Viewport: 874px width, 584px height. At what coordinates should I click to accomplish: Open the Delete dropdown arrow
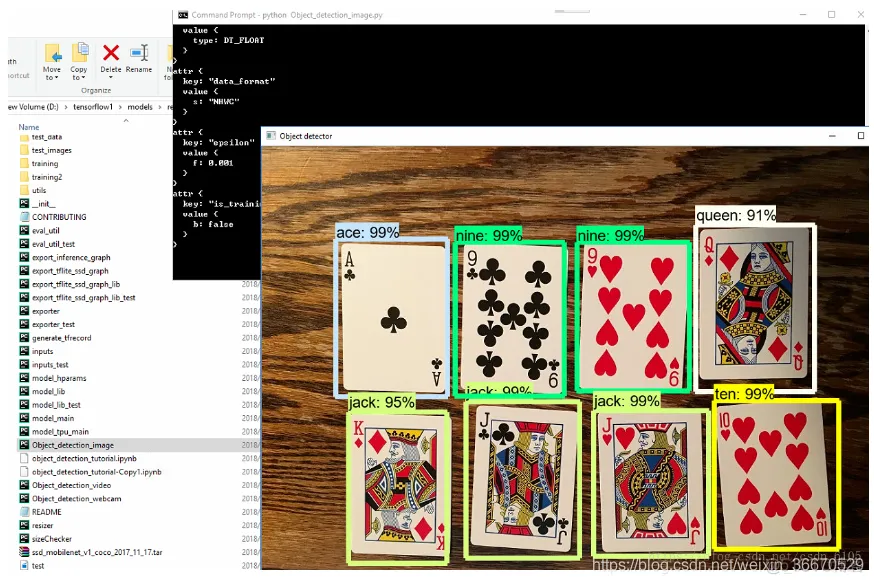click(111, 77)
